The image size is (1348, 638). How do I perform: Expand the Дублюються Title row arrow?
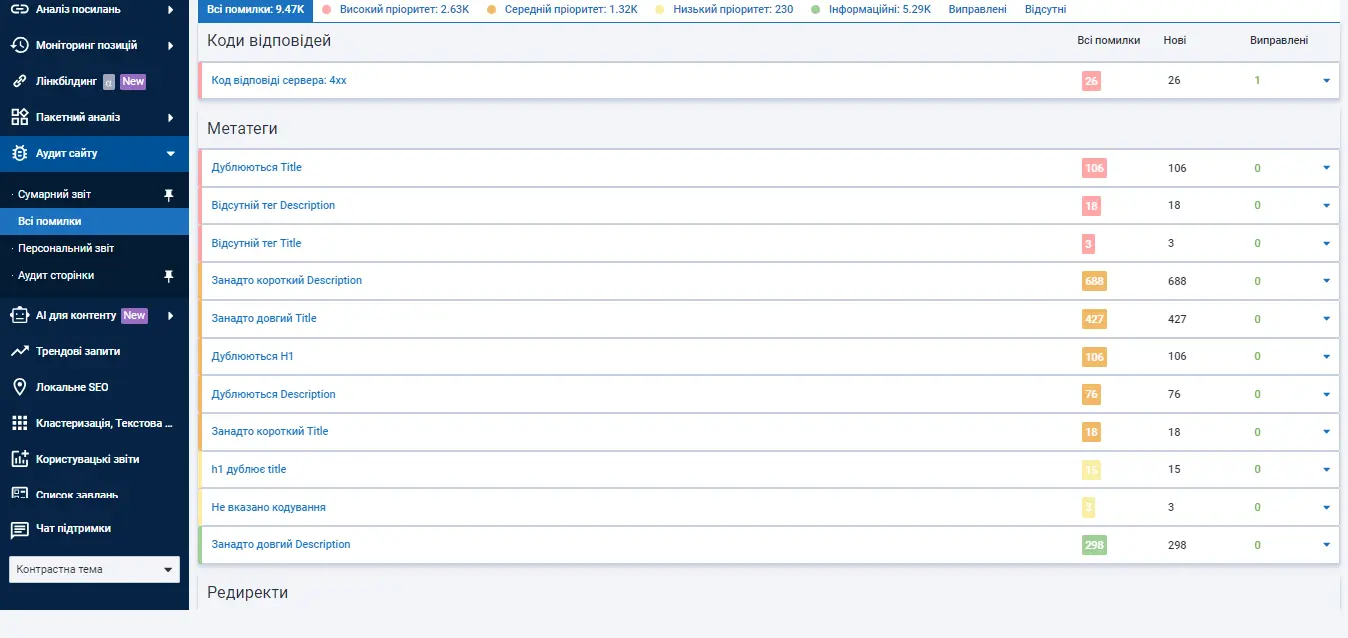pos(1326,168)
